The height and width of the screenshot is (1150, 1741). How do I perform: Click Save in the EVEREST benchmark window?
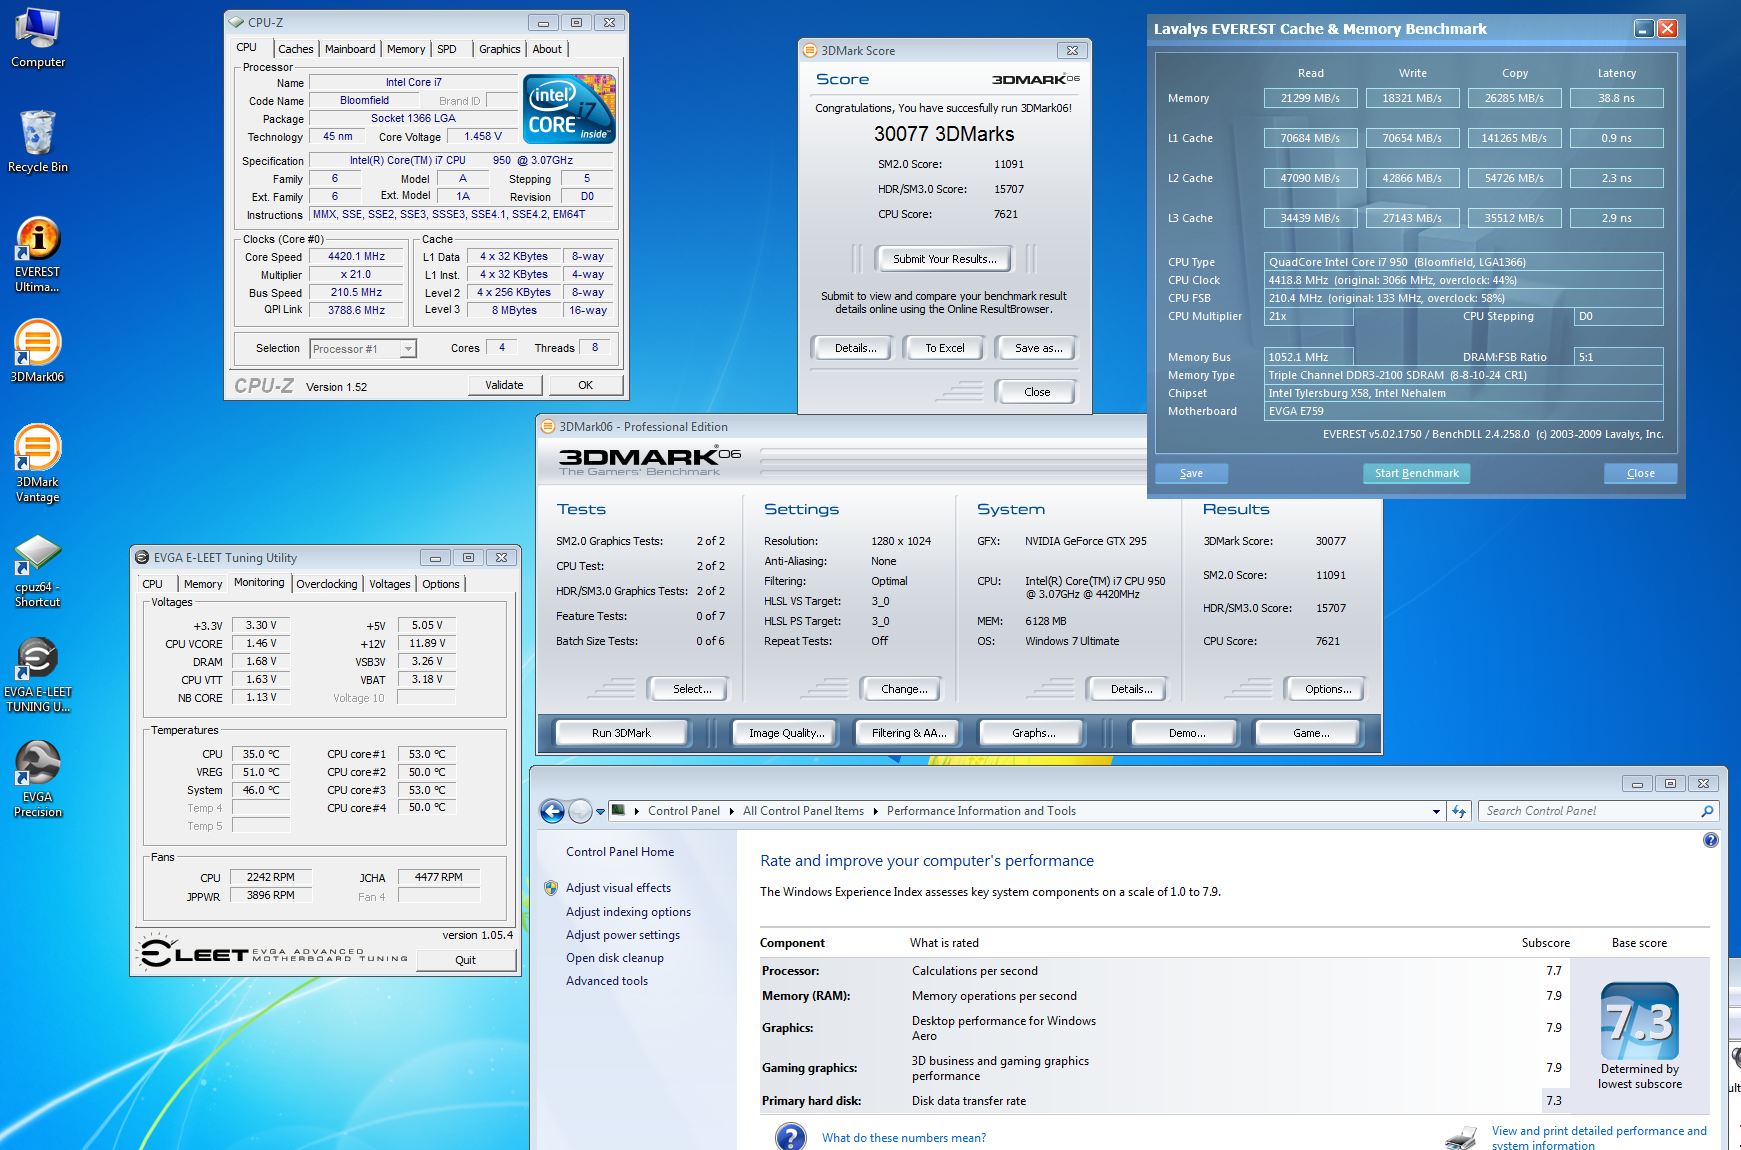(x=1191, y=473)
